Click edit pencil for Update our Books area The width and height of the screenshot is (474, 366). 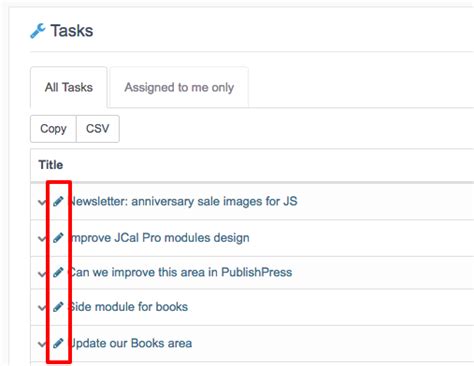pyautogui.click(x=58, y=343)
